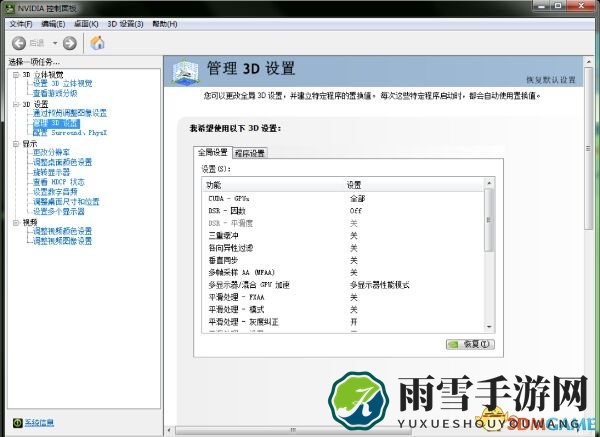Open the Home page icon
The image size is (600, 437).
pos(97,42)
